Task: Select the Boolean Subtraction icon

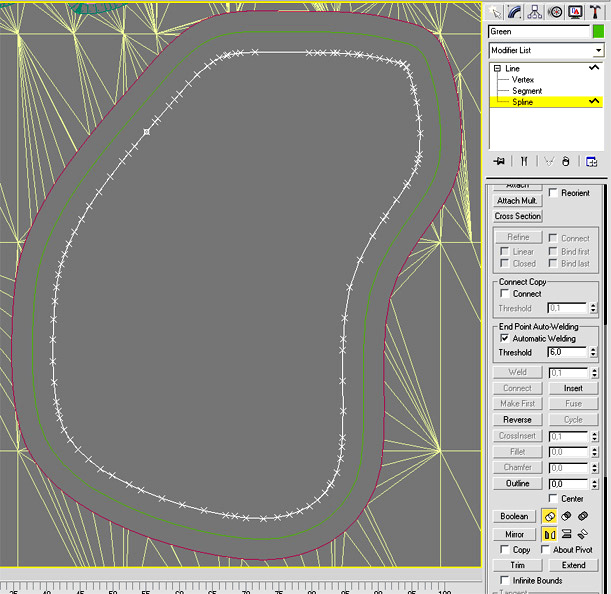Action: coord(566,516)
